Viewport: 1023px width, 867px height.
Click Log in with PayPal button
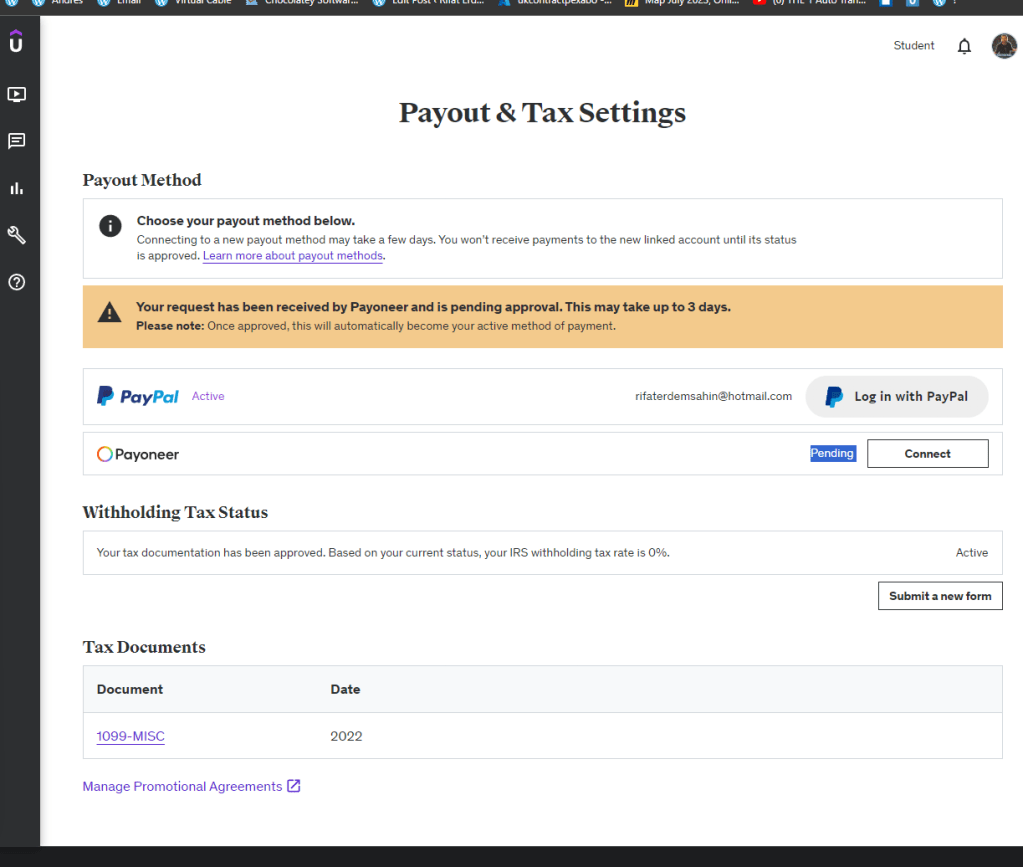pyautogui.click(x=897, y=397)
